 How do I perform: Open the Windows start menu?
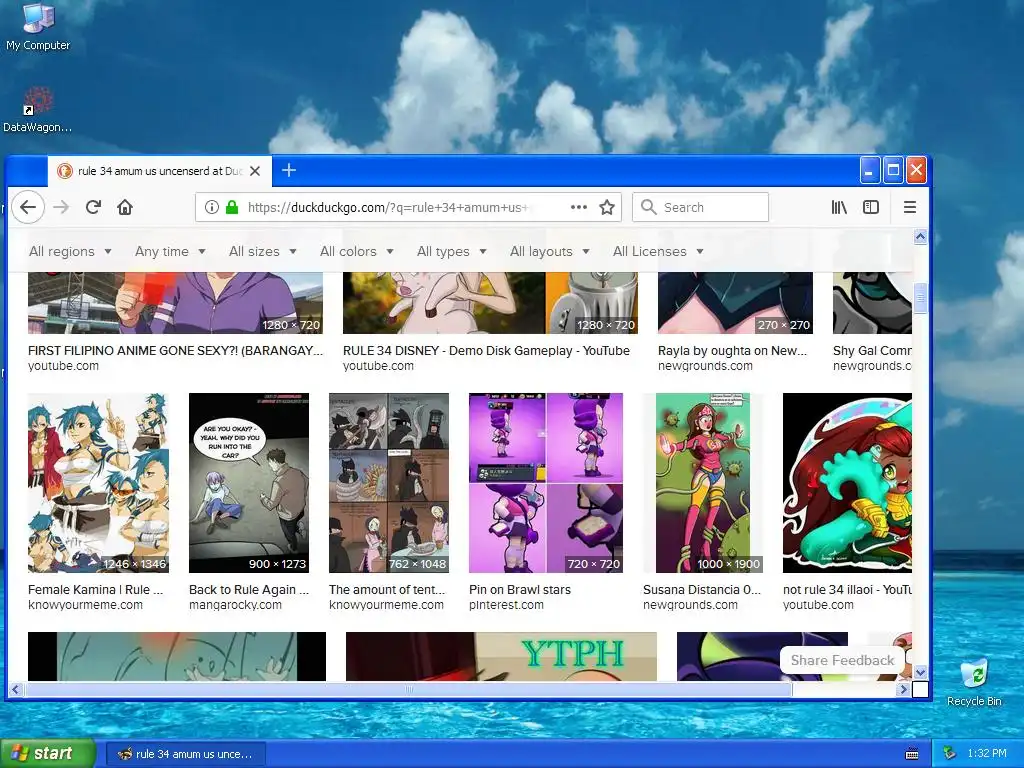coord(47,754)
